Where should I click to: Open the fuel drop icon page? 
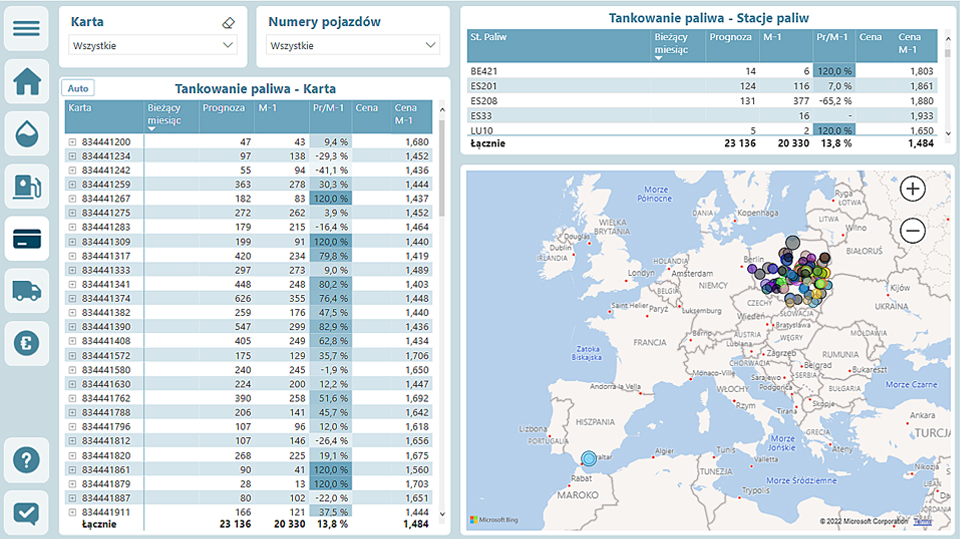point(26,134)
